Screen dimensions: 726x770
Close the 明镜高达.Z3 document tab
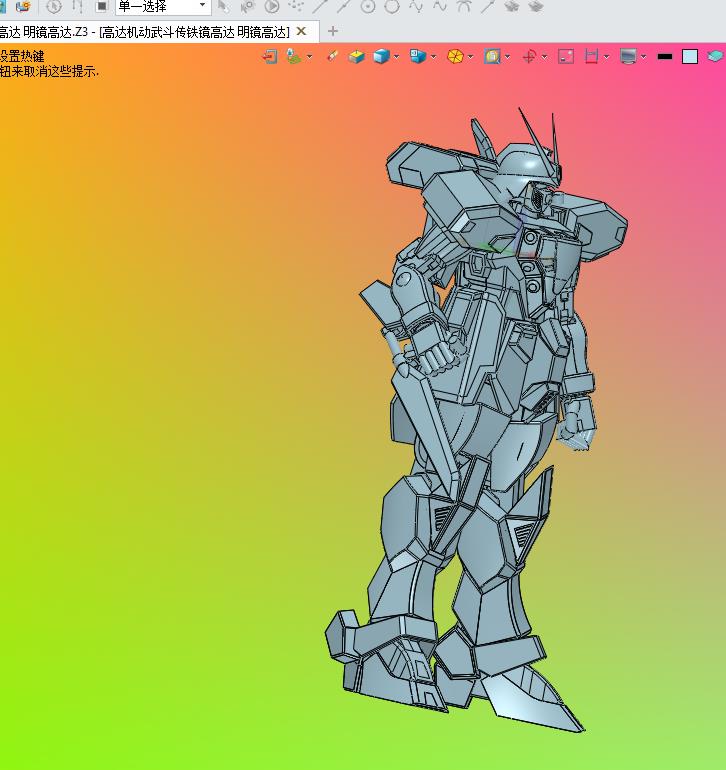[302, 31]
